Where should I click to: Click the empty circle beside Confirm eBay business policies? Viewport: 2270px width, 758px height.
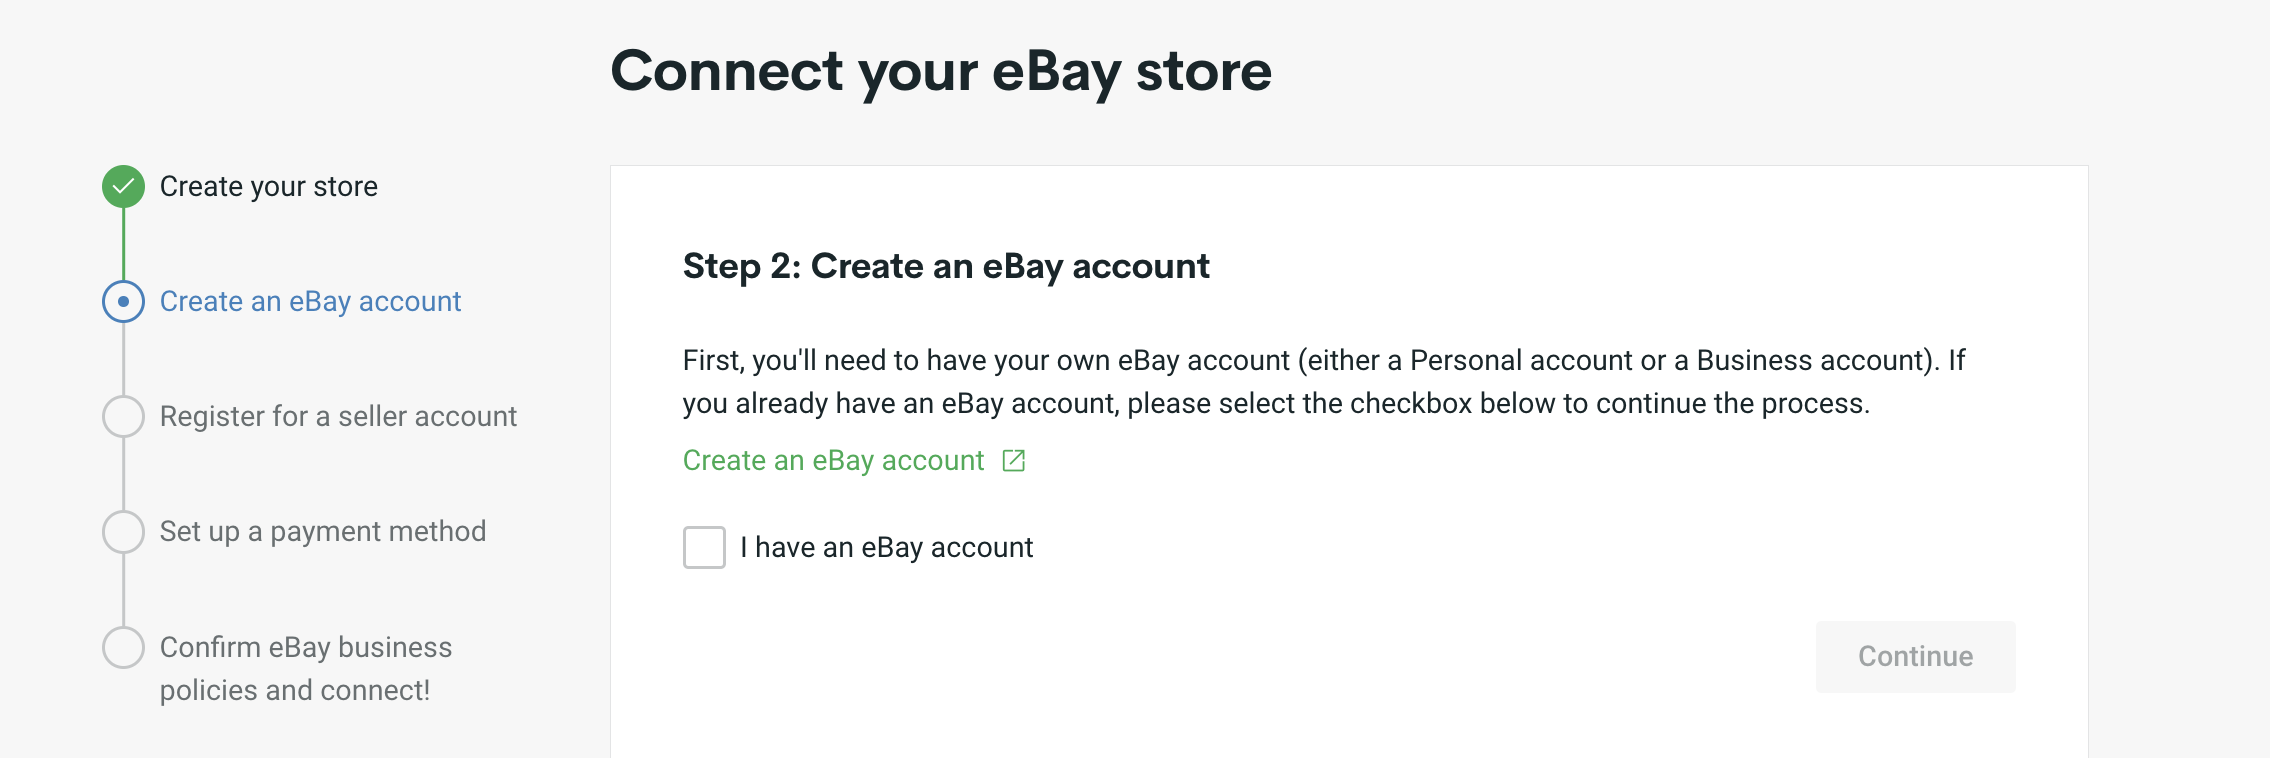[123, 647]
